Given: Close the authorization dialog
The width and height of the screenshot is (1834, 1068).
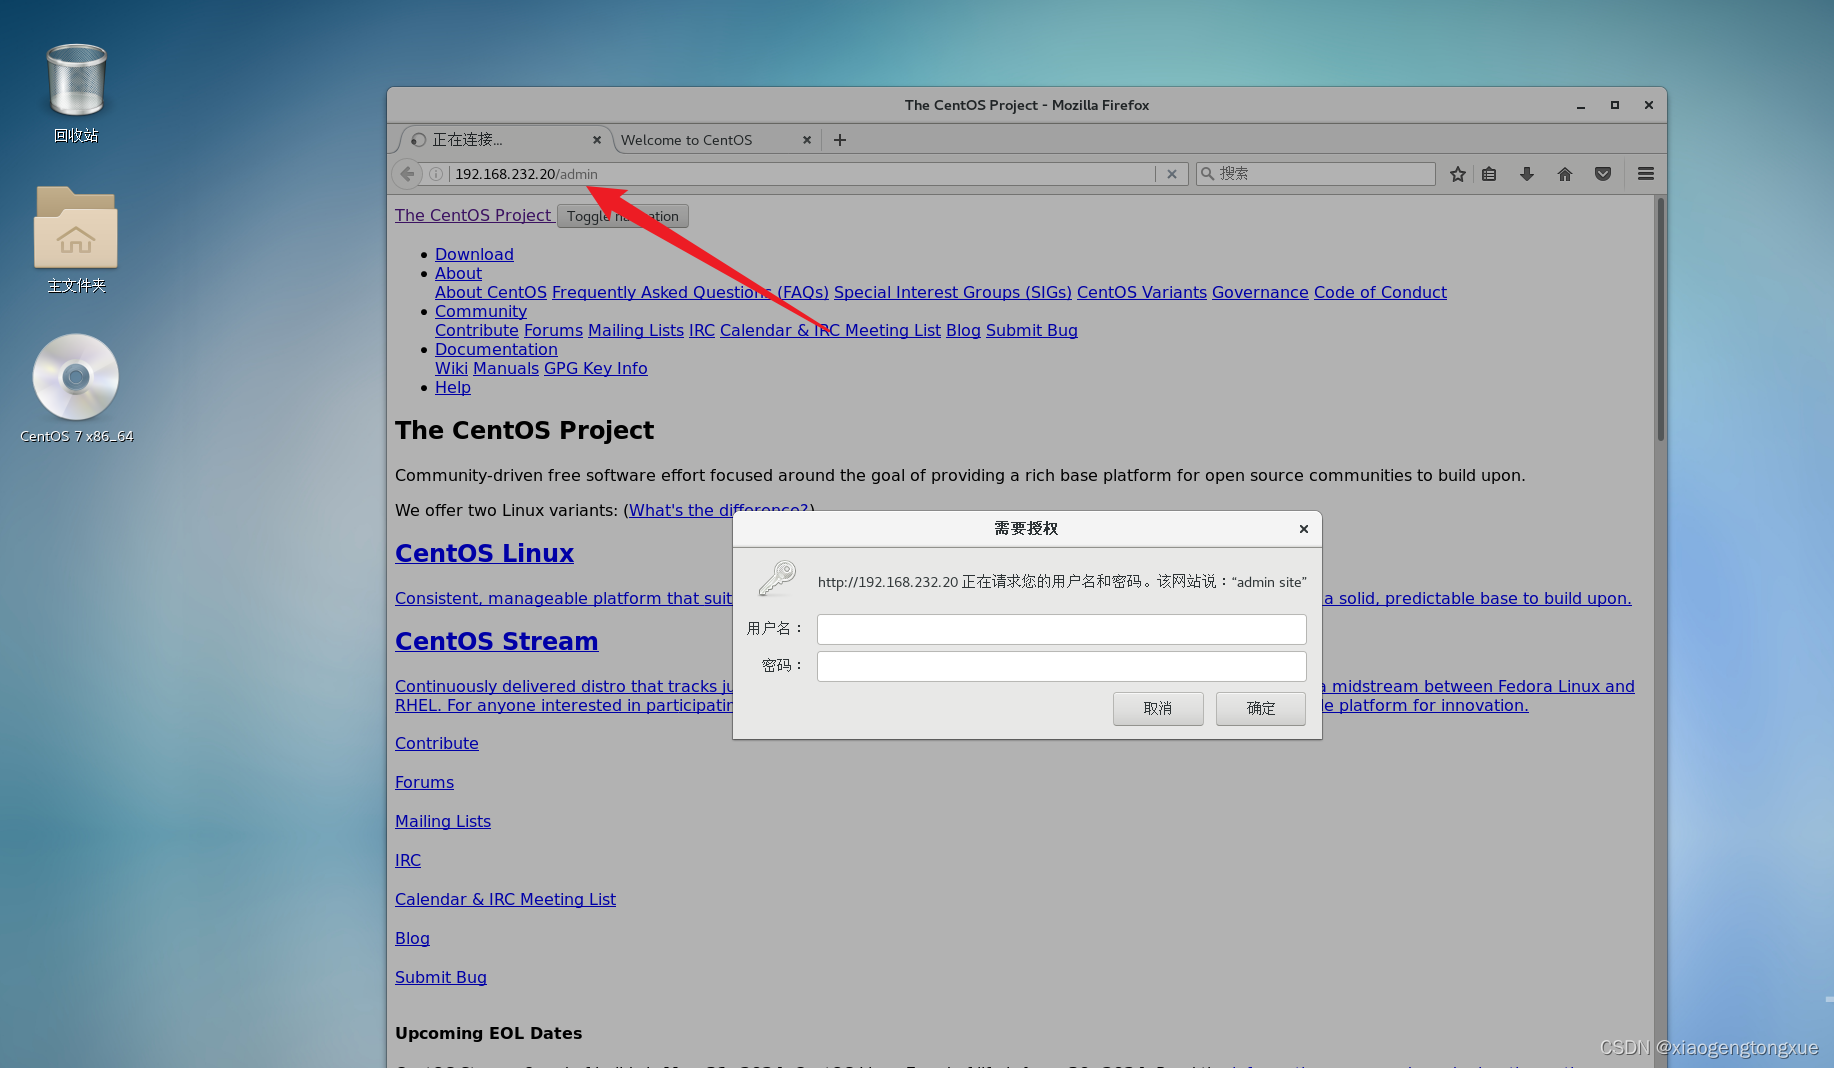Looking at the screenshot, I should [1304, 529].
